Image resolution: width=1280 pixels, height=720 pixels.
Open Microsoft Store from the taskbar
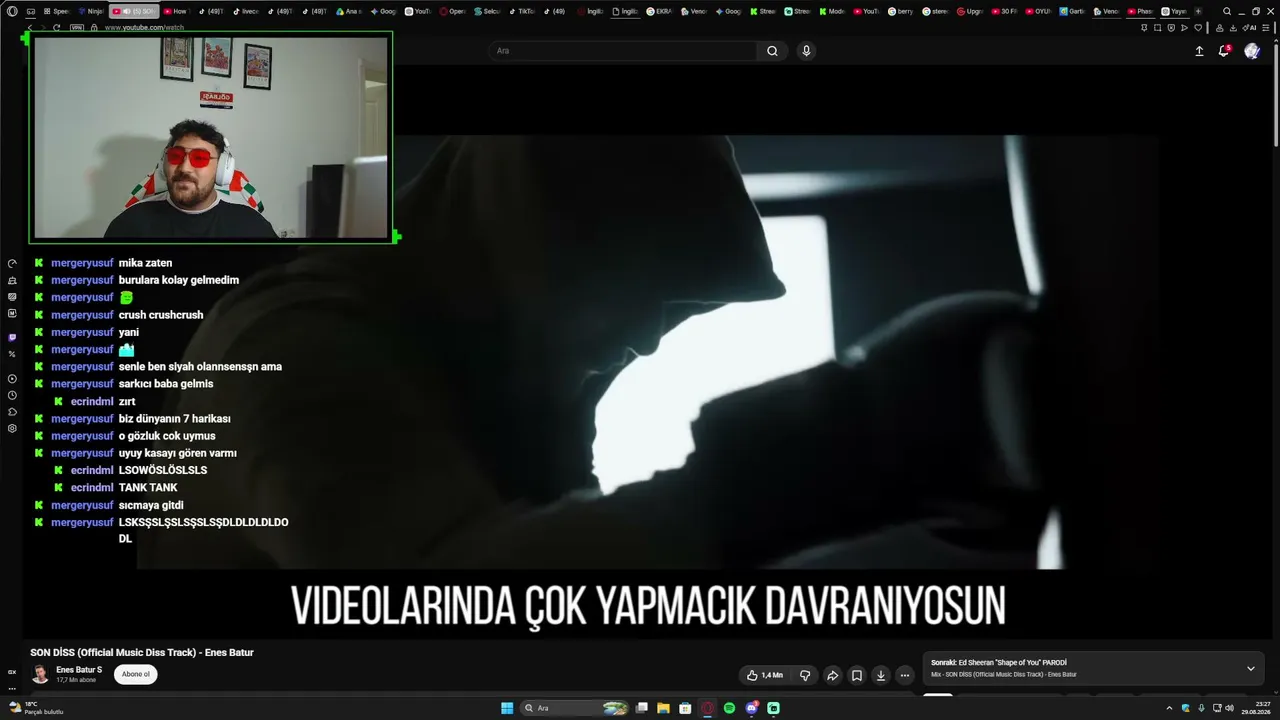click(685, 708)
